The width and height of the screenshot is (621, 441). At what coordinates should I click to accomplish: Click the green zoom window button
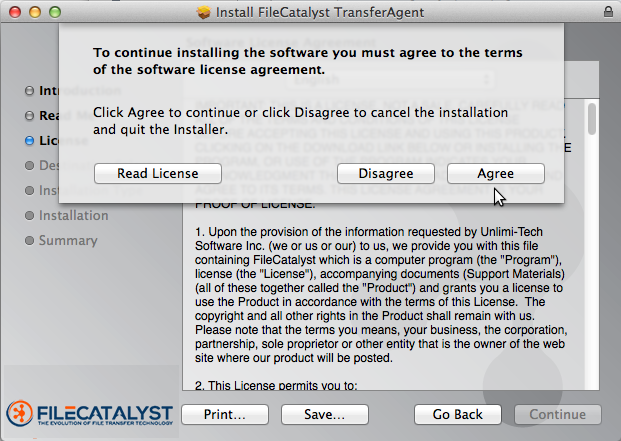pos(52,11)
